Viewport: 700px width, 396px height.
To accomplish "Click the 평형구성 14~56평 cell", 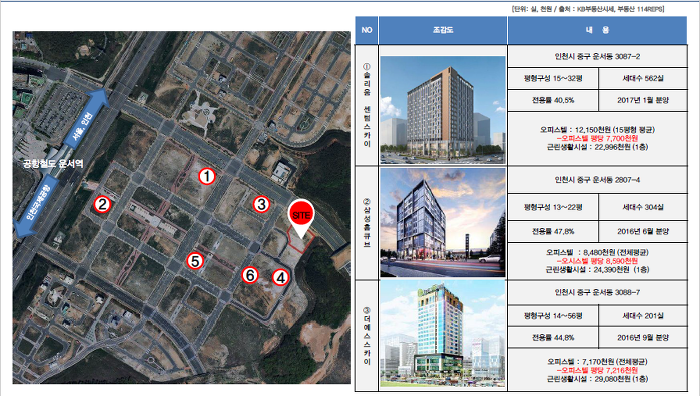I will (553, 316).
